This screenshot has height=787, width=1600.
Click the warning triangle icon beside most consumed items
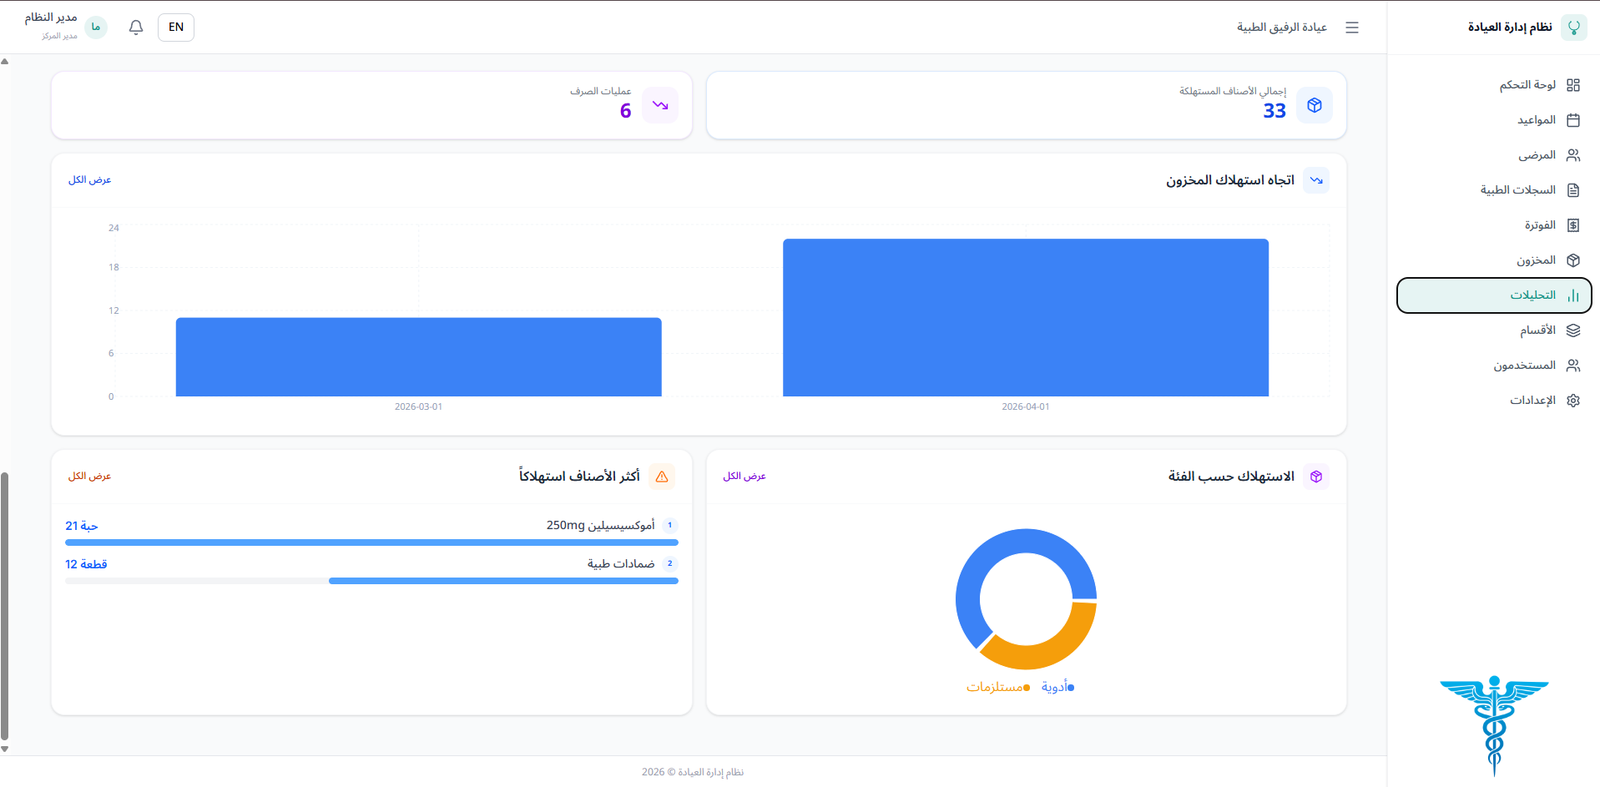pyautogui.click(x=662, y=477)
